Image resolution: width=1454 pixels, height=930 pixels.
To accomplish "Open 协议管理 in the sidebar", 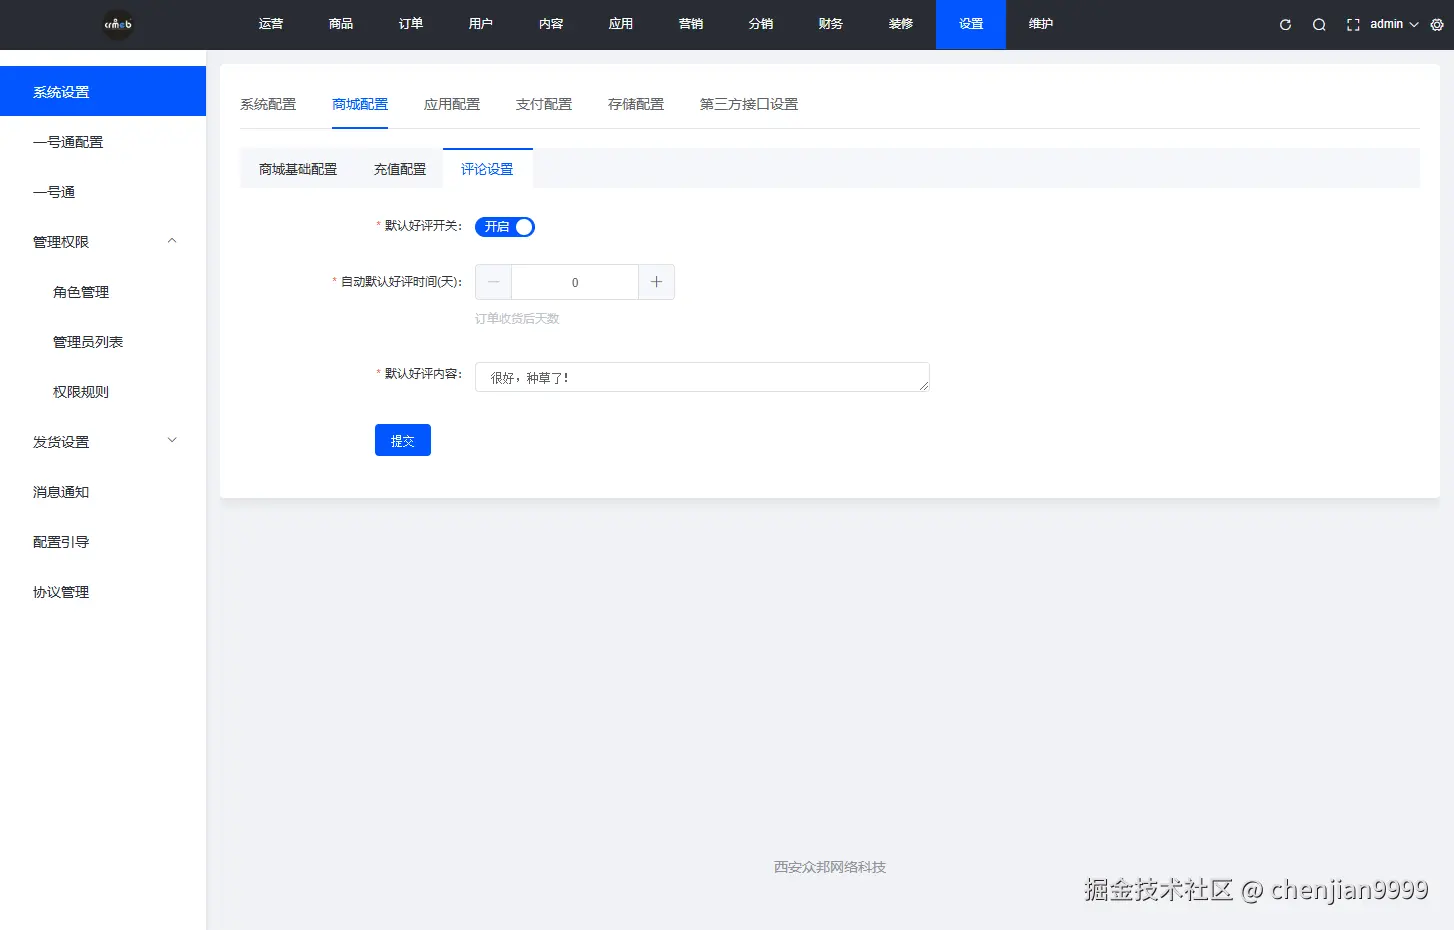I will coord(103,592).
